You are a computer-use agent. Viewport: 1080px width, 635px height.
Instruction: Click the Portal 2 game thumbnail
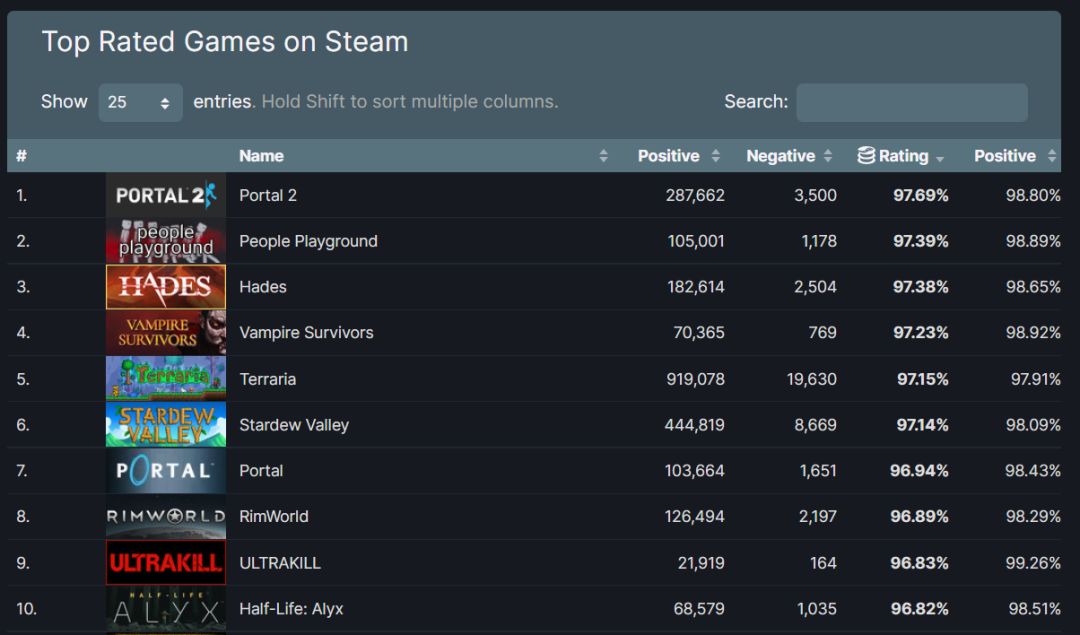tap(165, 195)
